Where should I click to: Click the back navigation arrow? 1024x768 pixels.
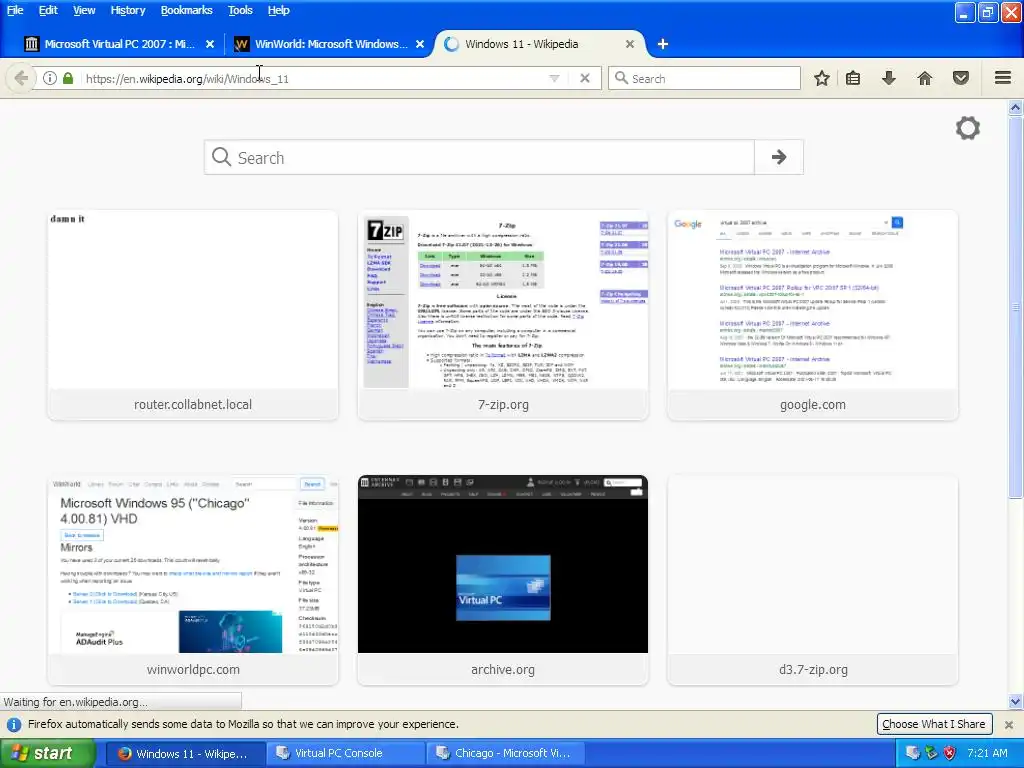pos(21,78)
